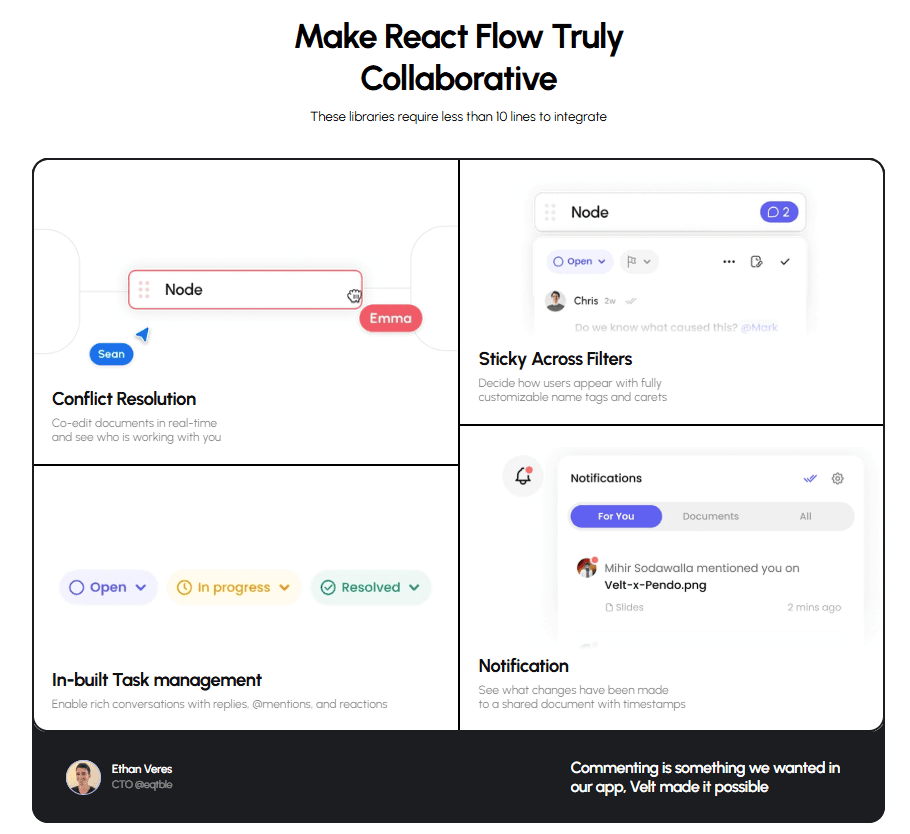Open Notifications settings via gear icon
Image resolution: width=910 pixels, height=834 pixels.
[x=836, y=479]
